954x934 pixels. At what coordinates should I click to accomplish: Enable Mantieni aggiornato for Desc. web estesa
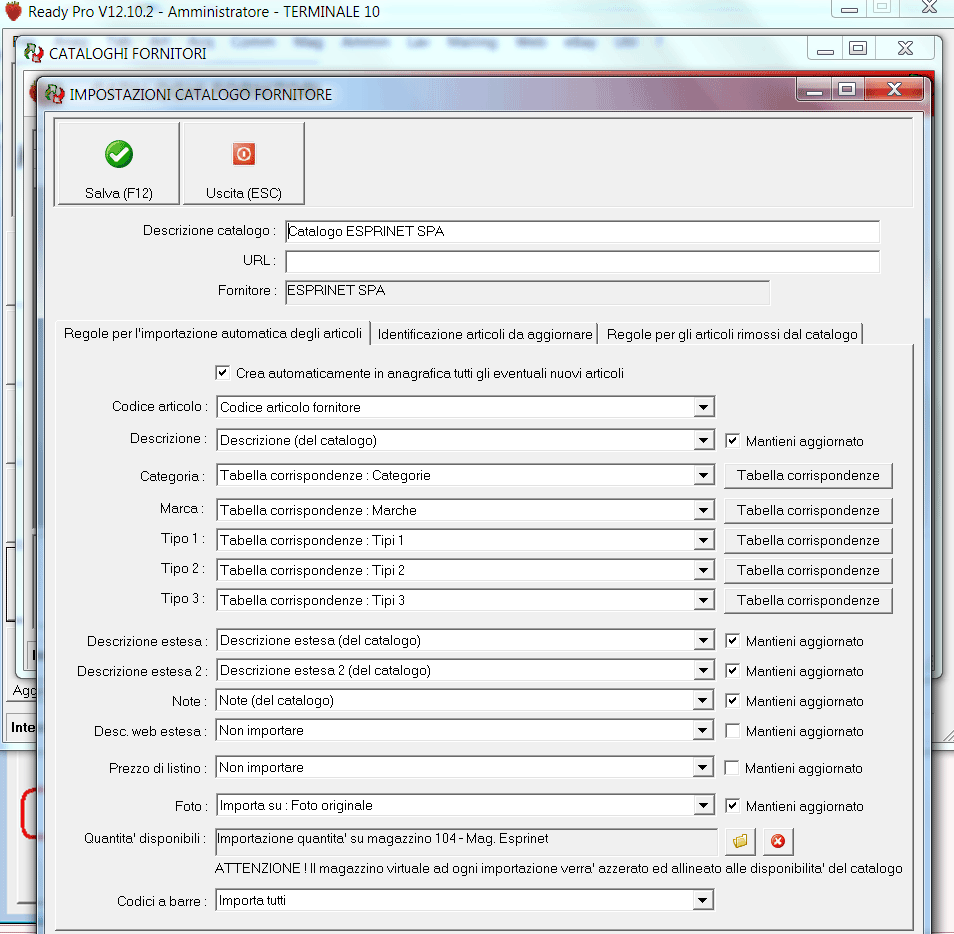point(733,731)
